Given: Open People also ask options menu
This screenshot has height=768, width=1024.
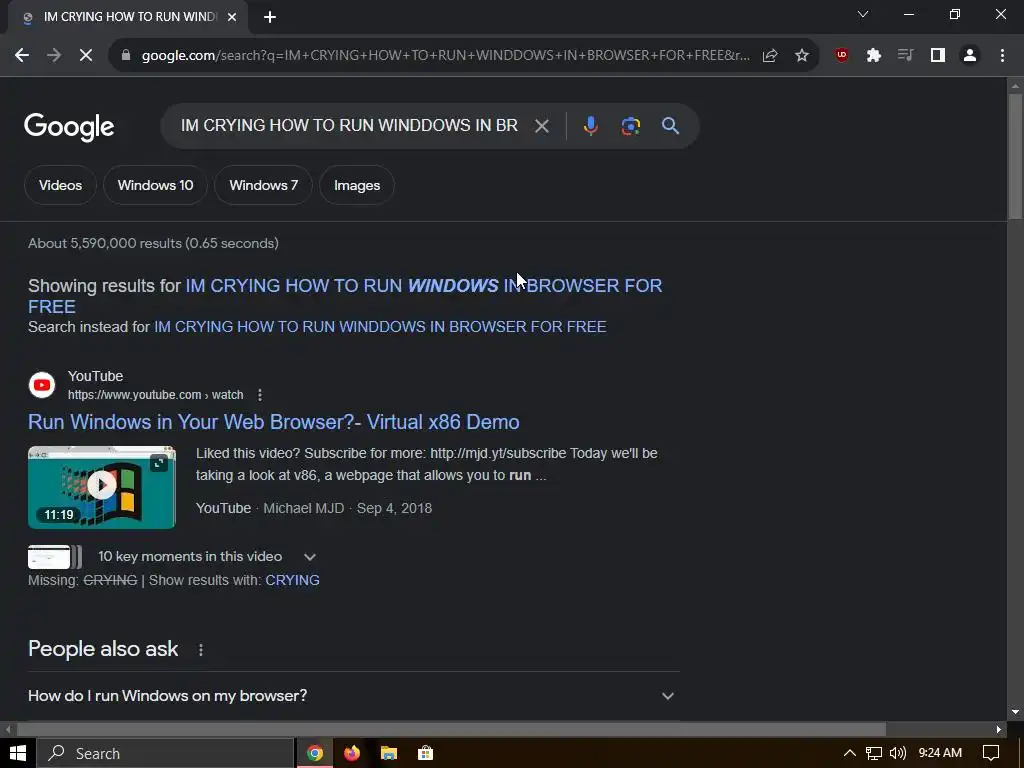Looking at the screenshot, I should (x=200, y=650).
